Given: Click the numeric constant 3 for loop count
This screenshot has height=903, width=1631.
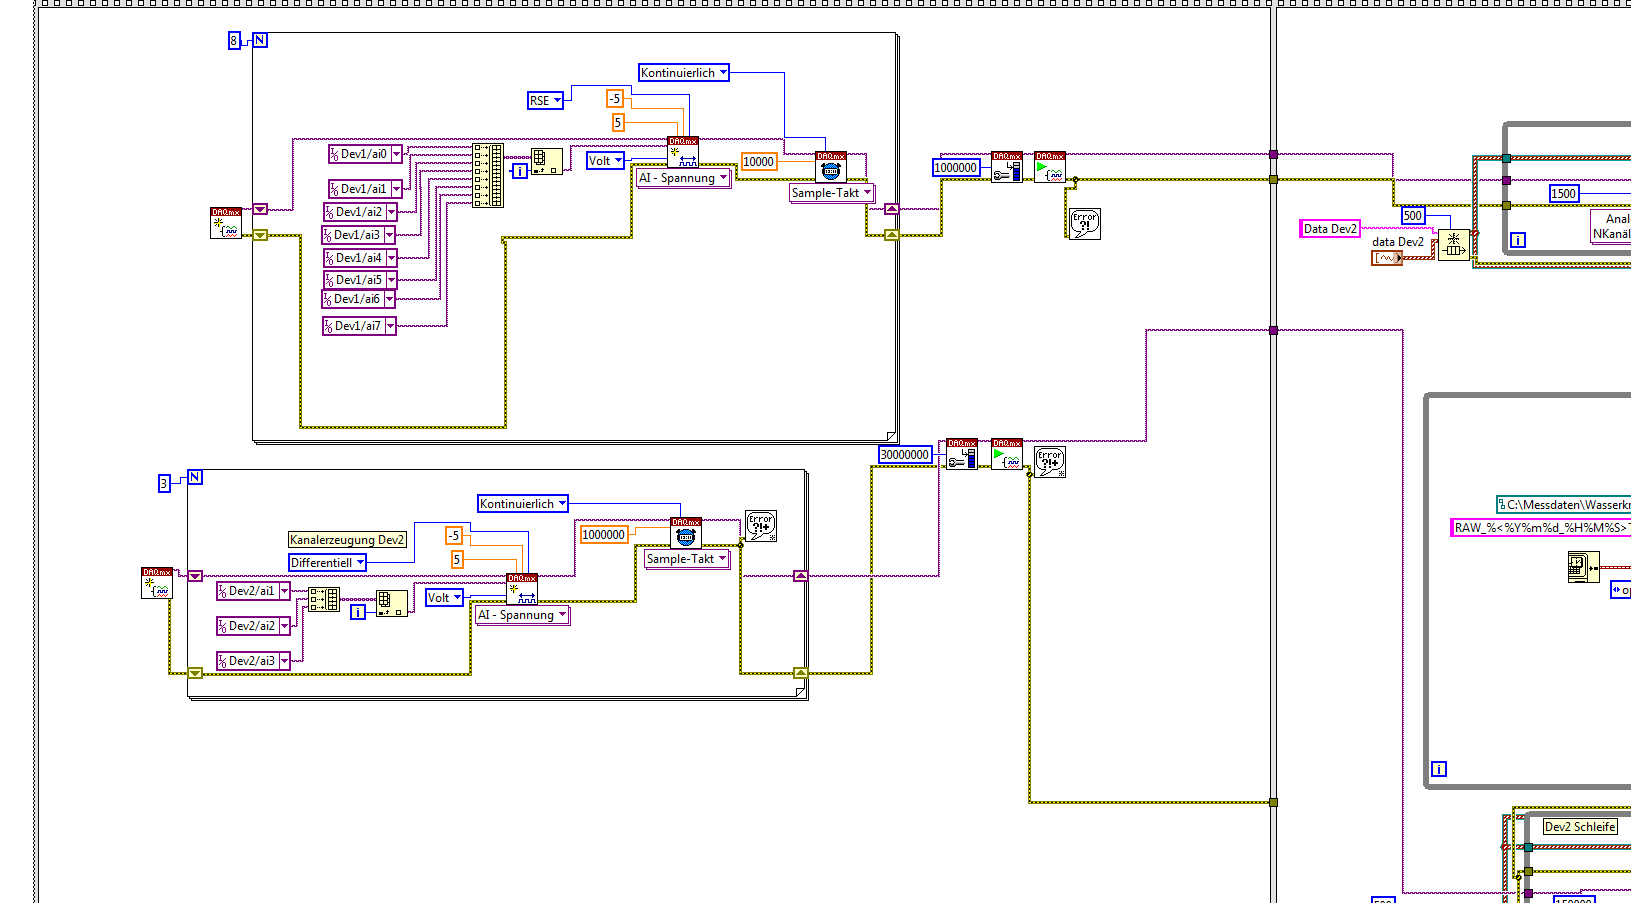Looking at the screenshot, I should click(x=165, y=484).
